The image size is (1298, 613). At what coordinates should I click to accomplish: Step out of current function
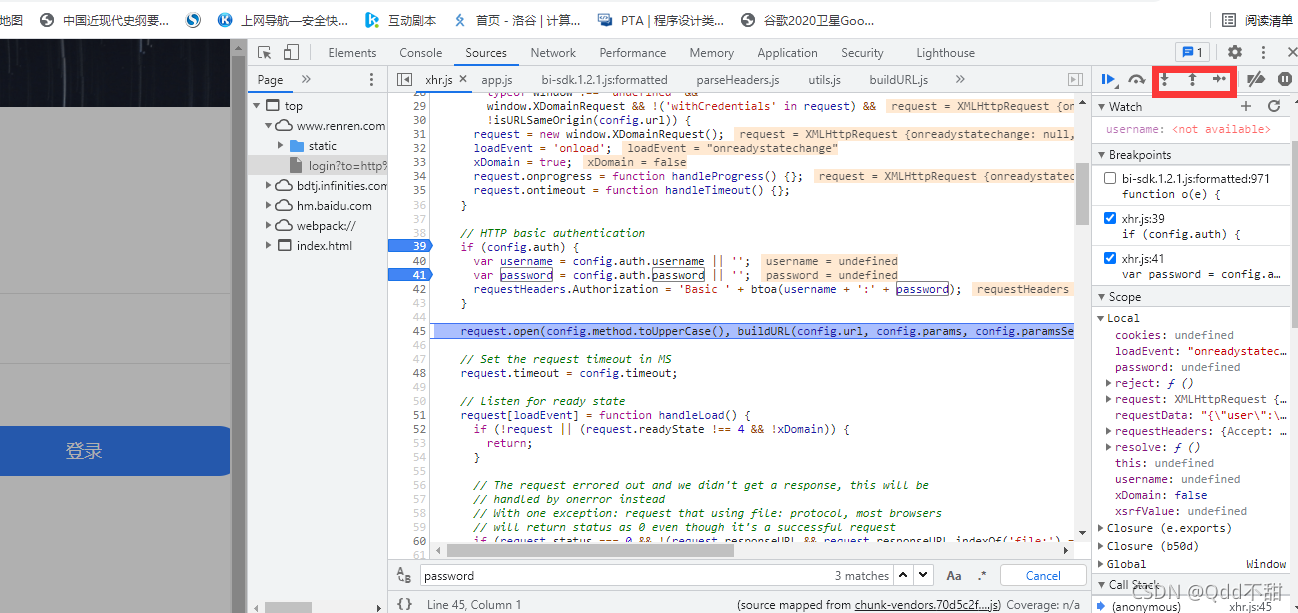tap(1192, 79)
